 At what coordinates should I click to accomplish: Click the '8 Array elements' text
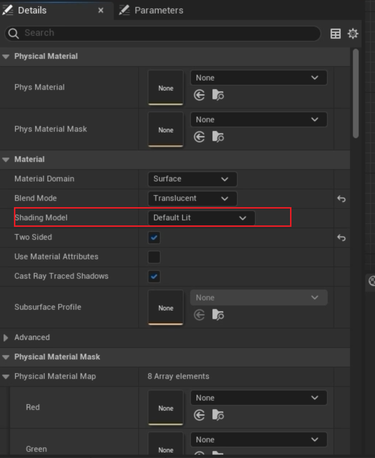coord(178,376)
